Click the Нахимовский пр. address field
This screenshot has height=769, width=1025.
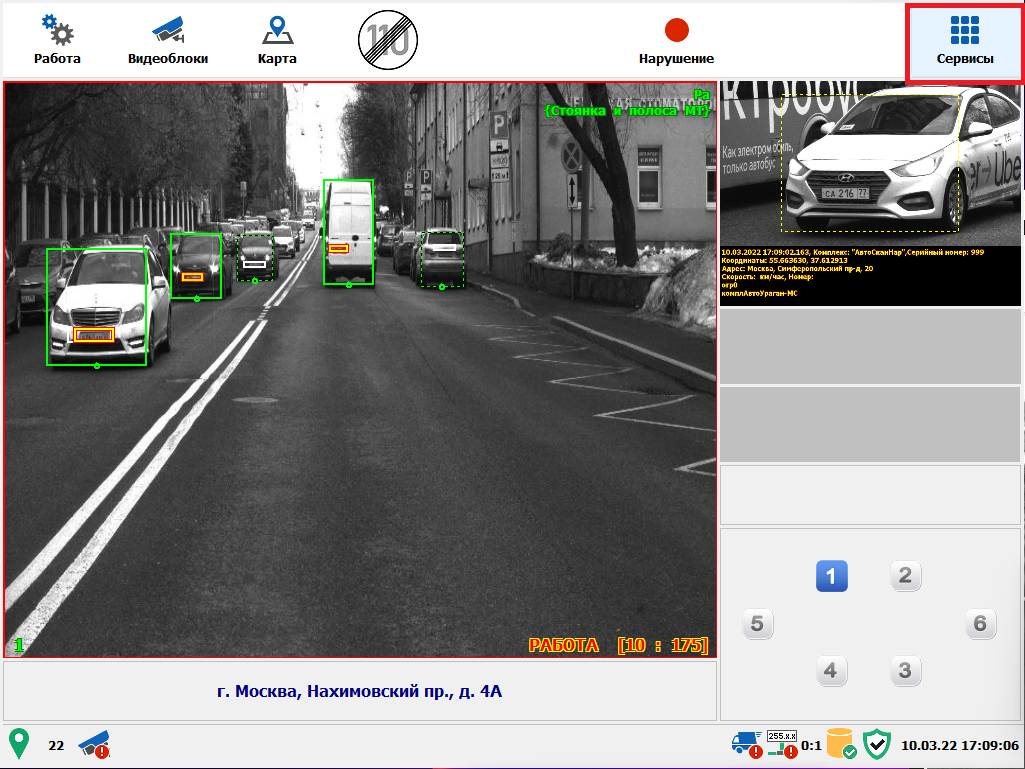click(360, 691)
